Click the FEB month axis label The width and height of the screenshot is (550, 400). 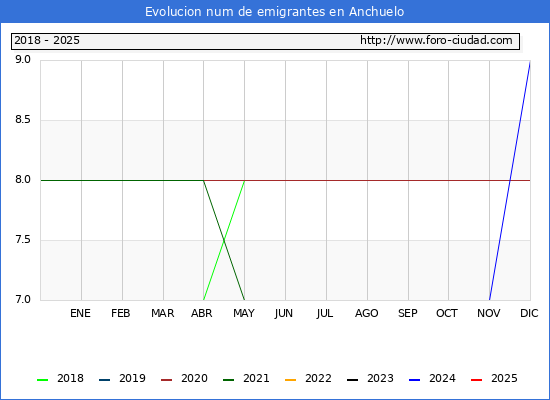(x=121, y=313)
